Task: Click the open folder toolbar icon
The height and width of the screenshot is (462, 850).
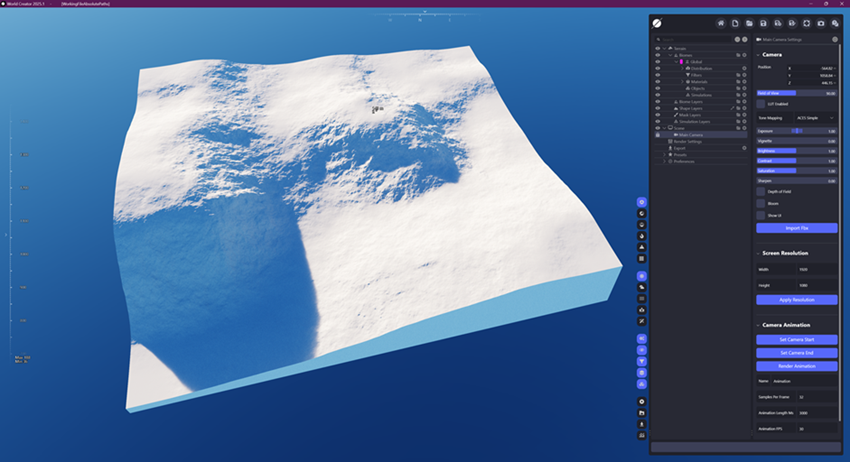Action: (x=749, y=23)
